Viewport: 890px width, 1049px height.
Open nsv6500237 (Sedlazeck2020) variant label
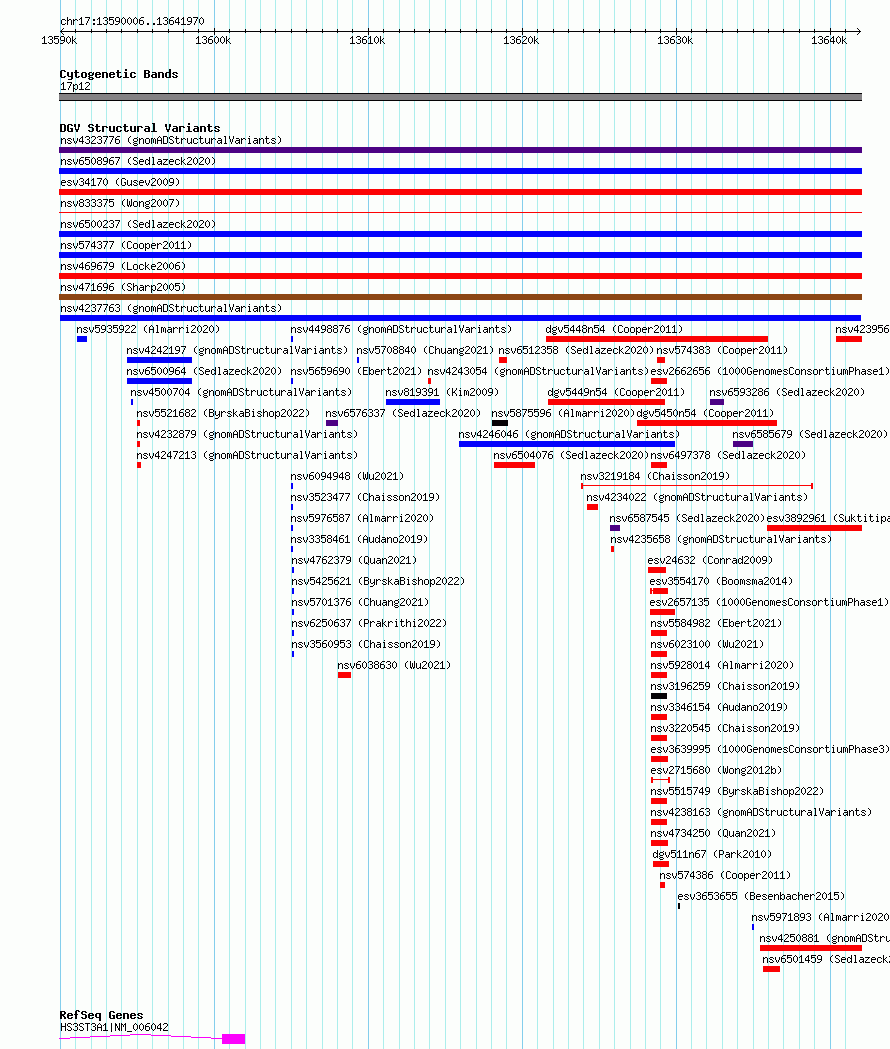tap(138, 224)
